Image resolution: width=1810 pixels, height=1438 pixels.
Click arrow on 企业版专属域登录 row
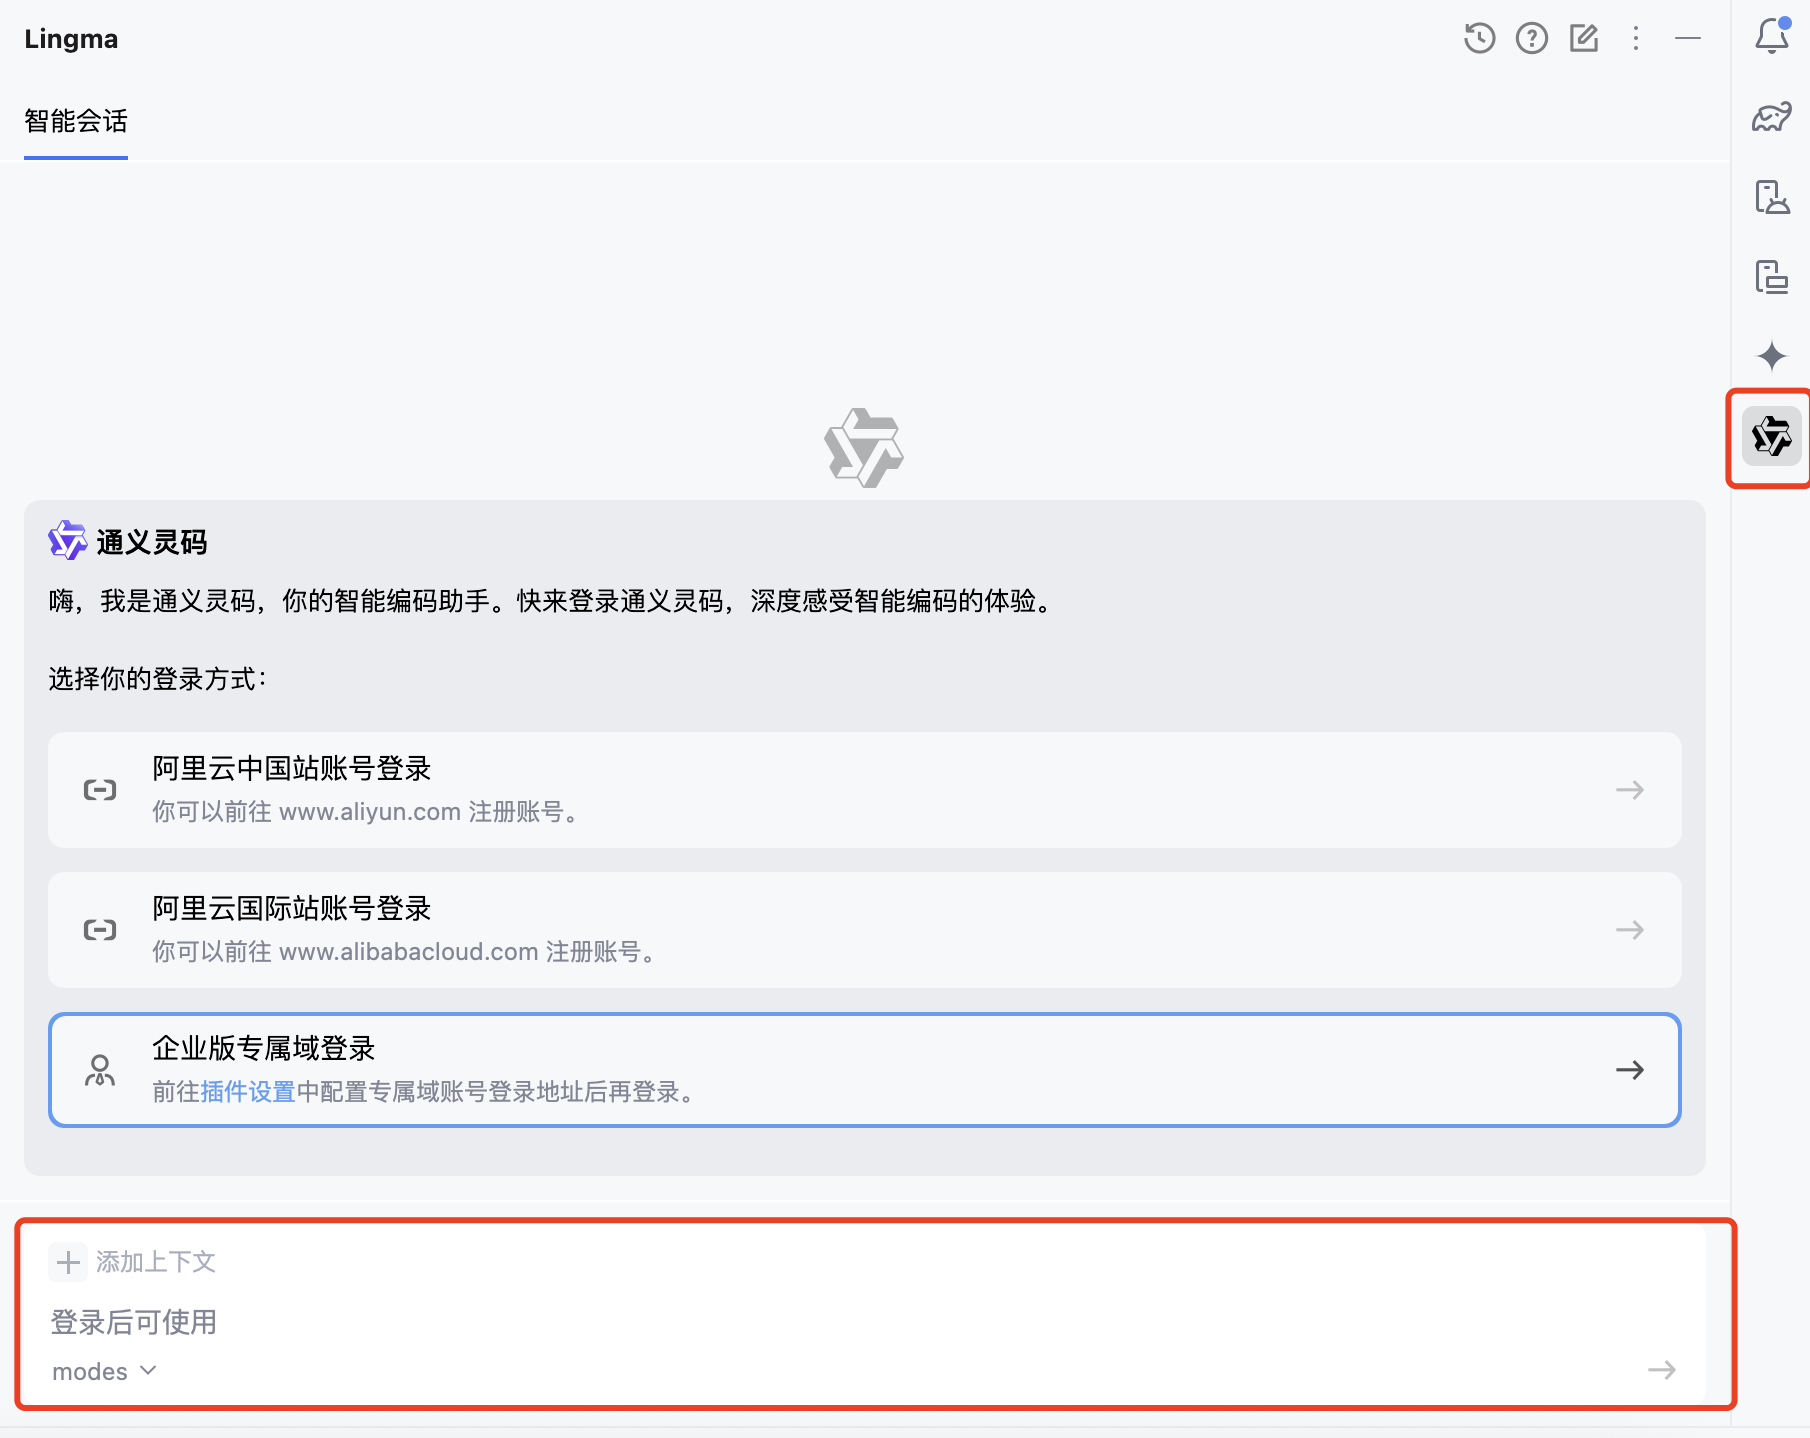click(x=1630, y=1070)
